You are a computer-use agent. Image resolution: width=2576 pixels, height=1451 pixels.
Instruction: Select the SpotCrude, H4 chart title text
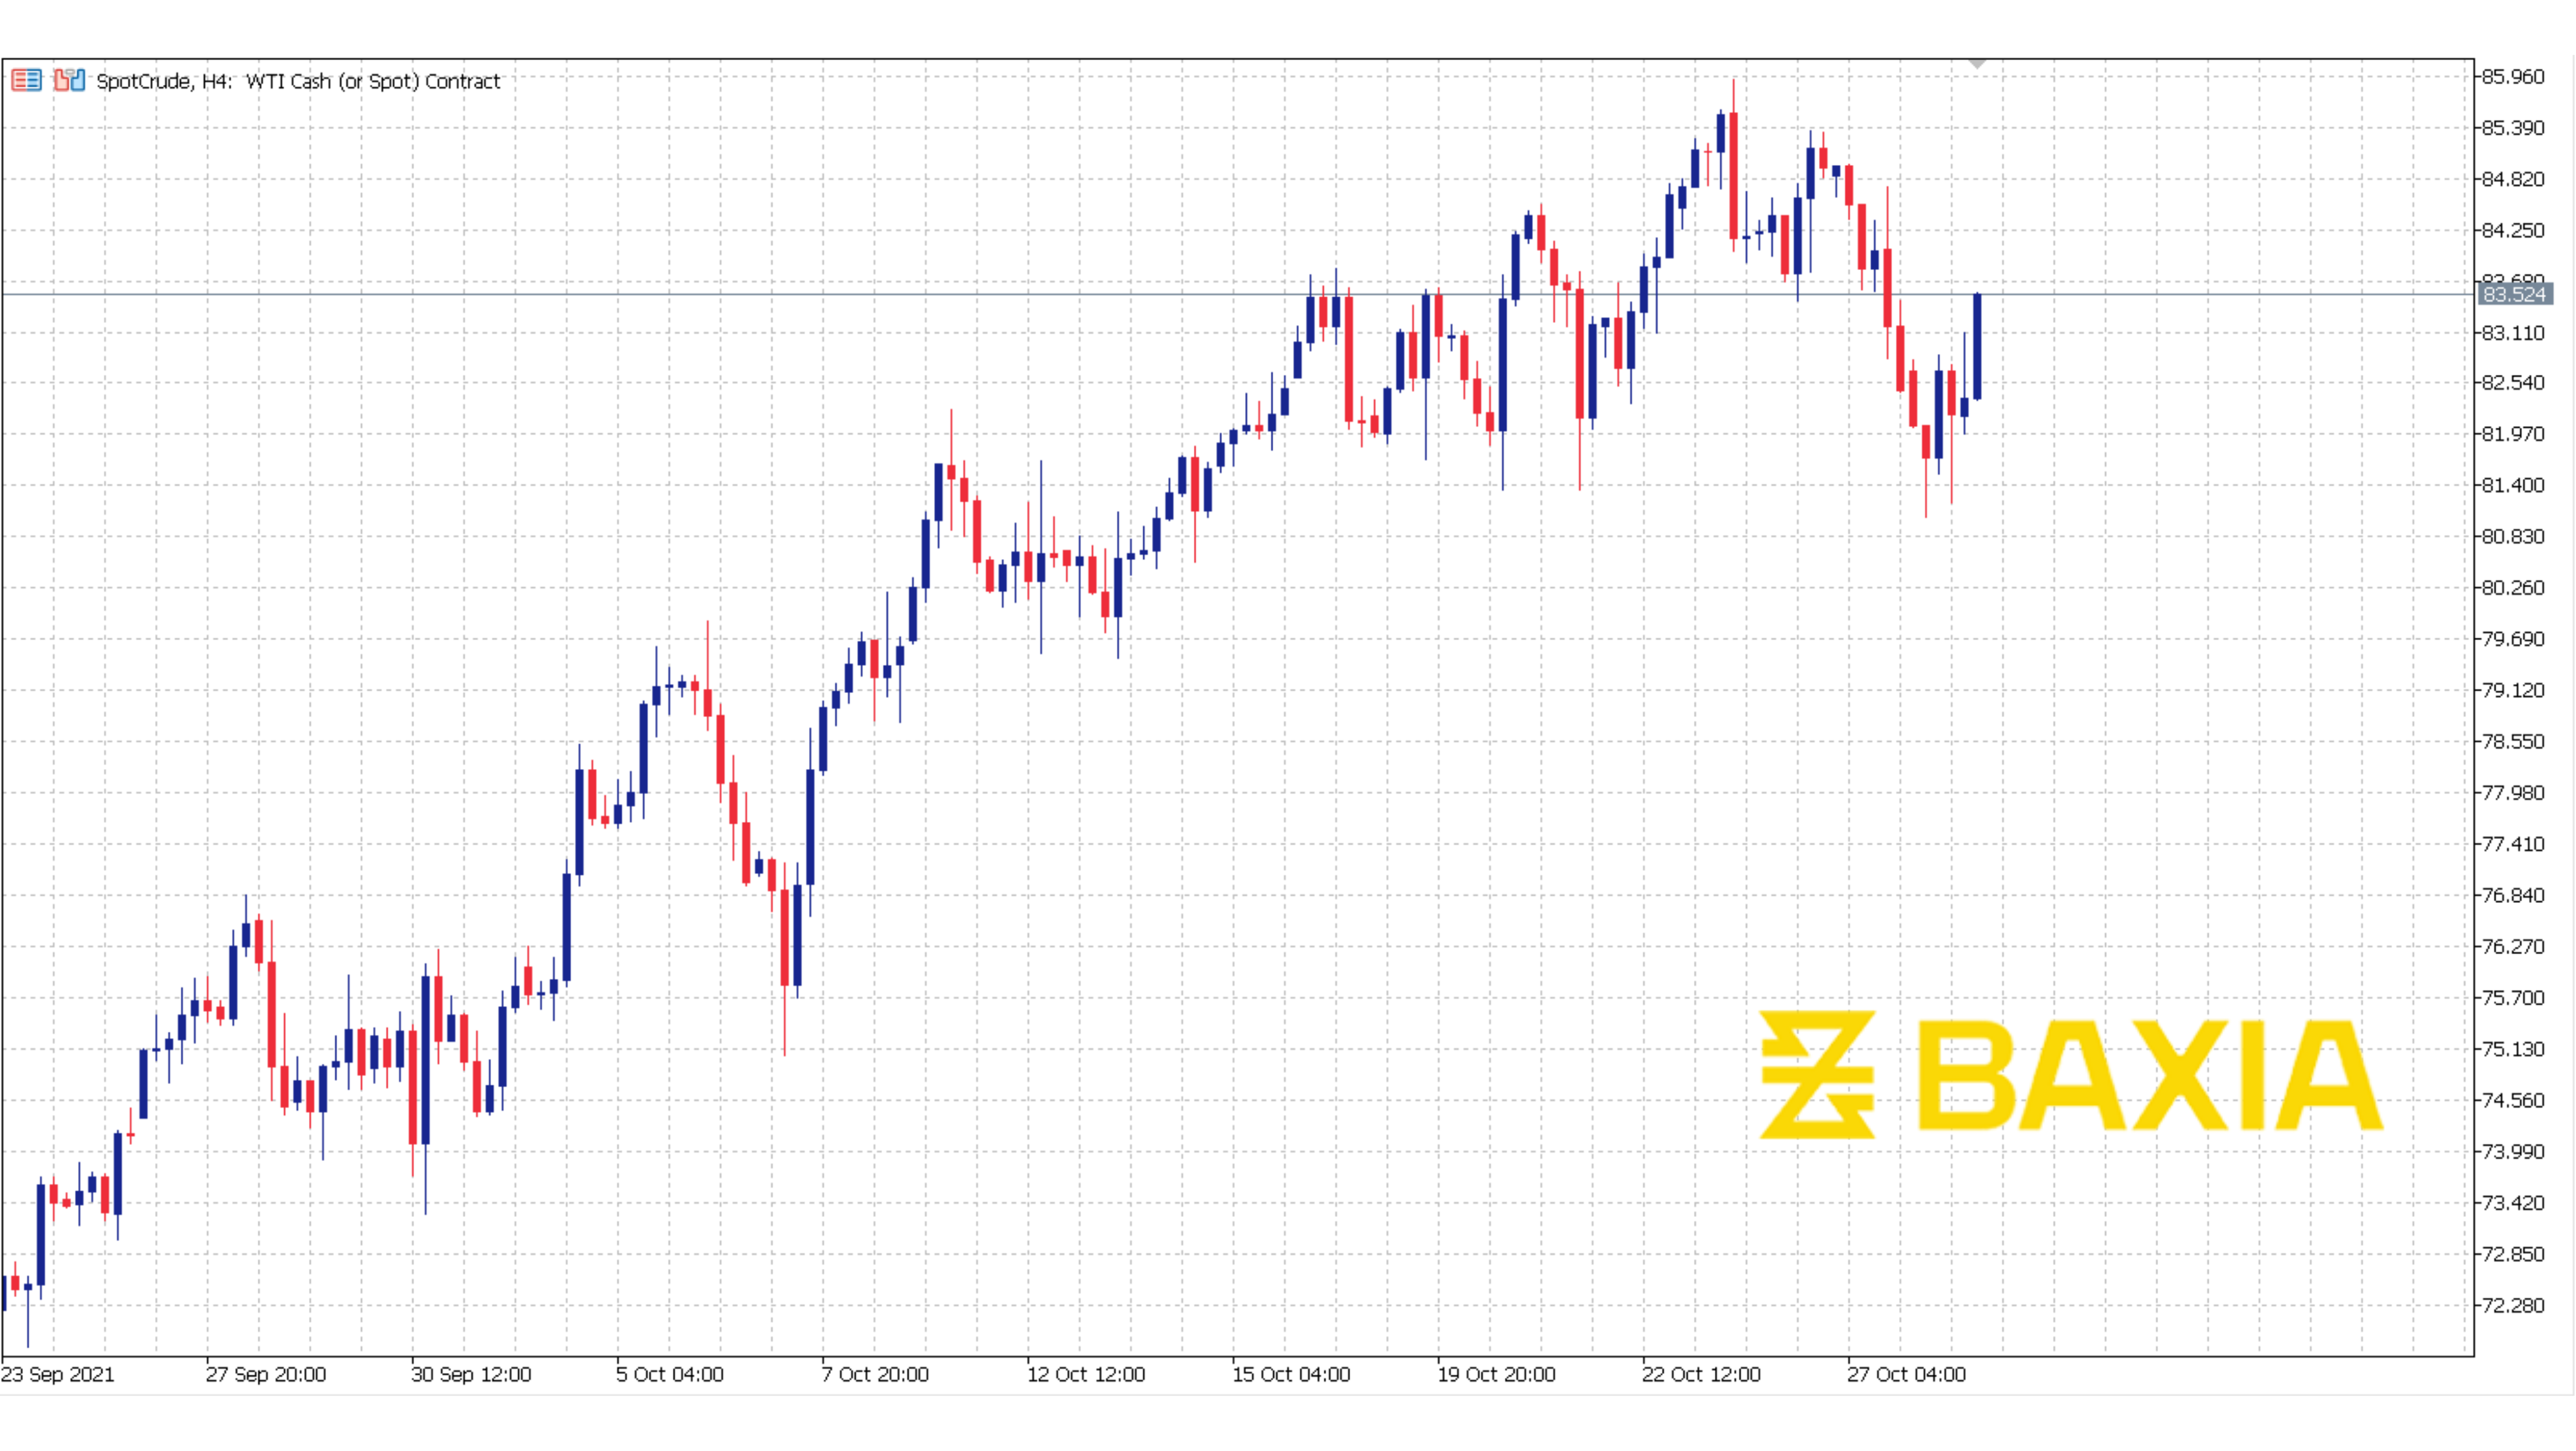(x=298, y=81)
